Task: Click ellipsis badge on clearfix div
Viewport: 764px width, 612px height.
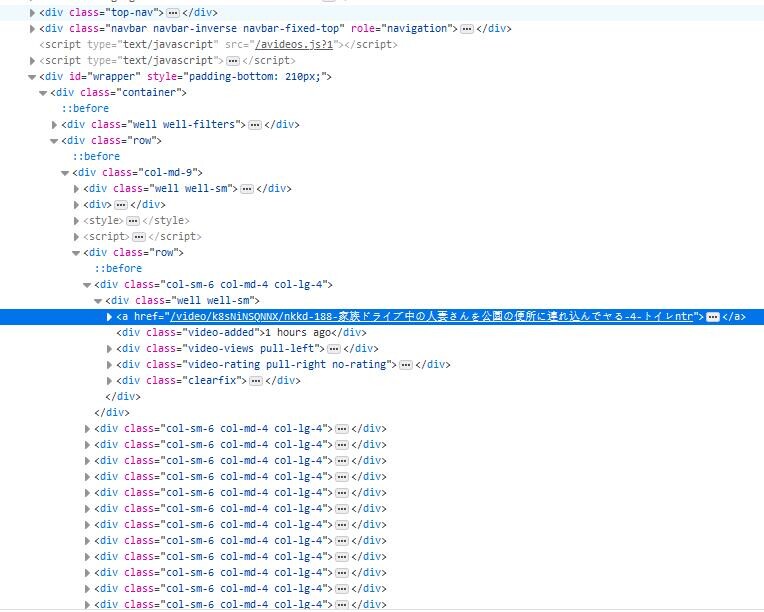Action: (x=256, y=380)
